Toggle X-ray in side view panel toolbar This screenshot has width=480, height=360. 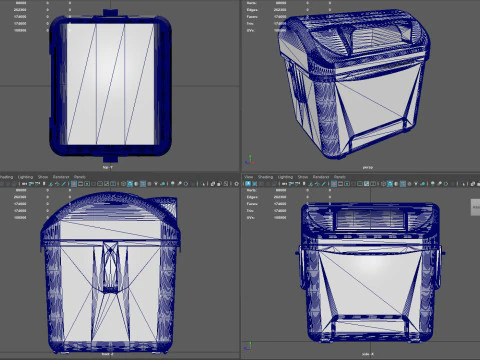pyautogui.click(x=473, y=184)
